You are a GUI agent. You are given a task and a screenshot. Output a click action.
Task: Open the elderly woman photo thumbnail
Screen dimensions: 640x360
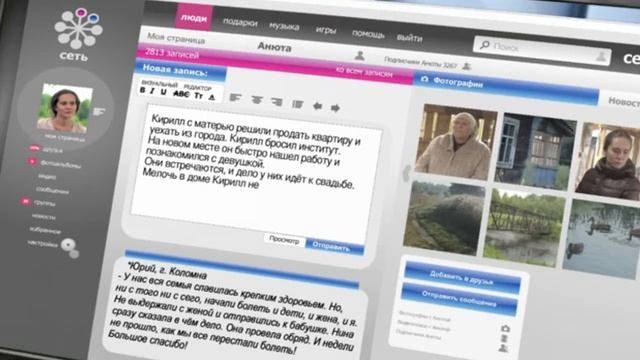click(456, 142)
